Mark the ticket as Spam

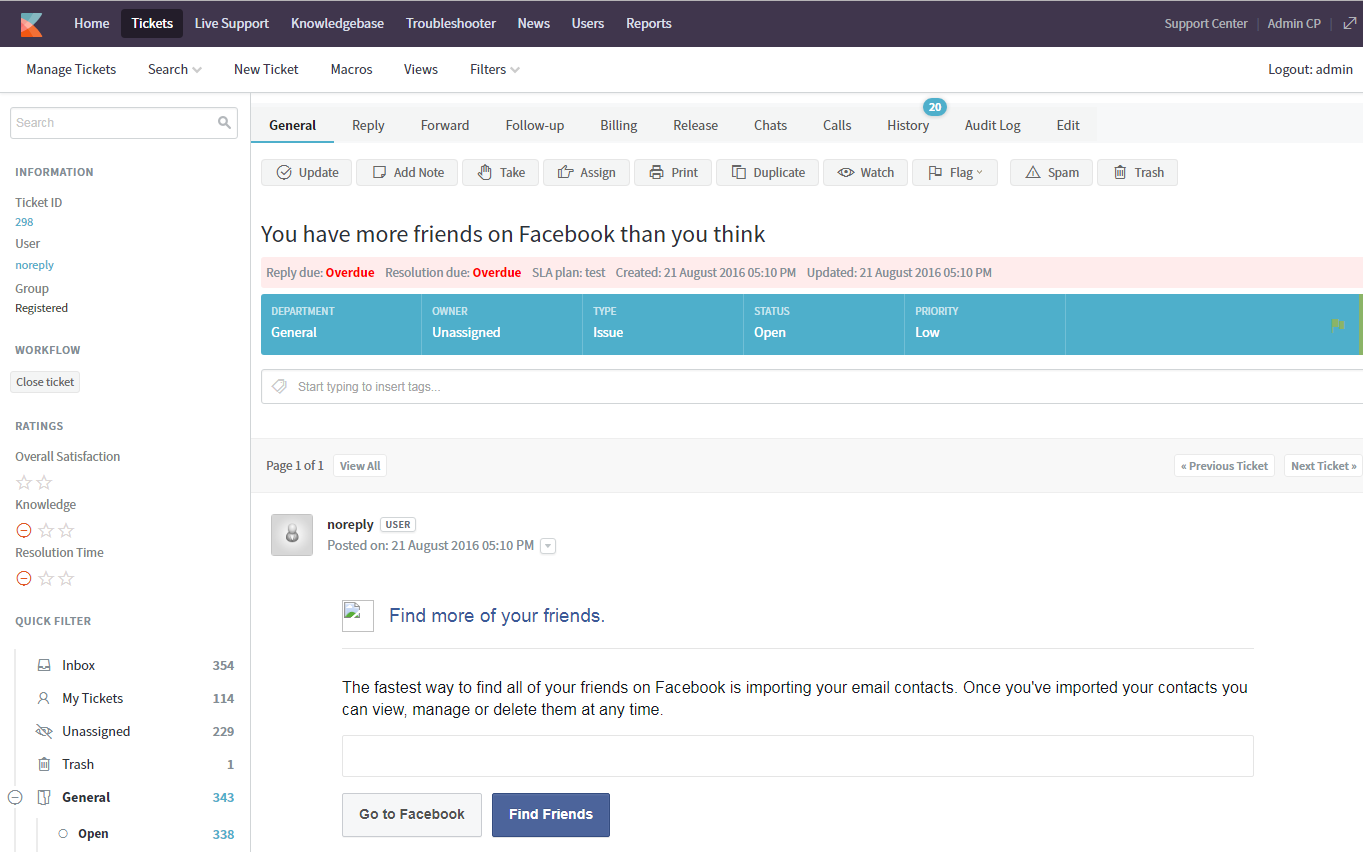pos(1051,172)
